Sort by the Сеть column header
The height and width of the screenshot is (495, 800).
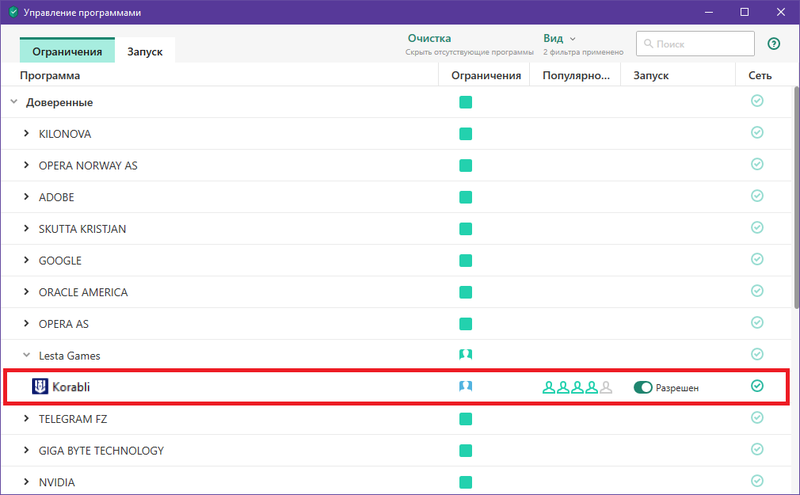[x=760, y=76]
